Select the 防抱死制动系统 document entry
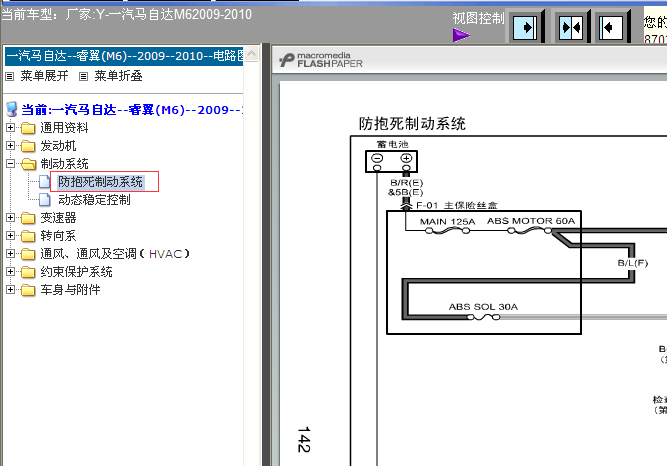 [x=100, y=182]
